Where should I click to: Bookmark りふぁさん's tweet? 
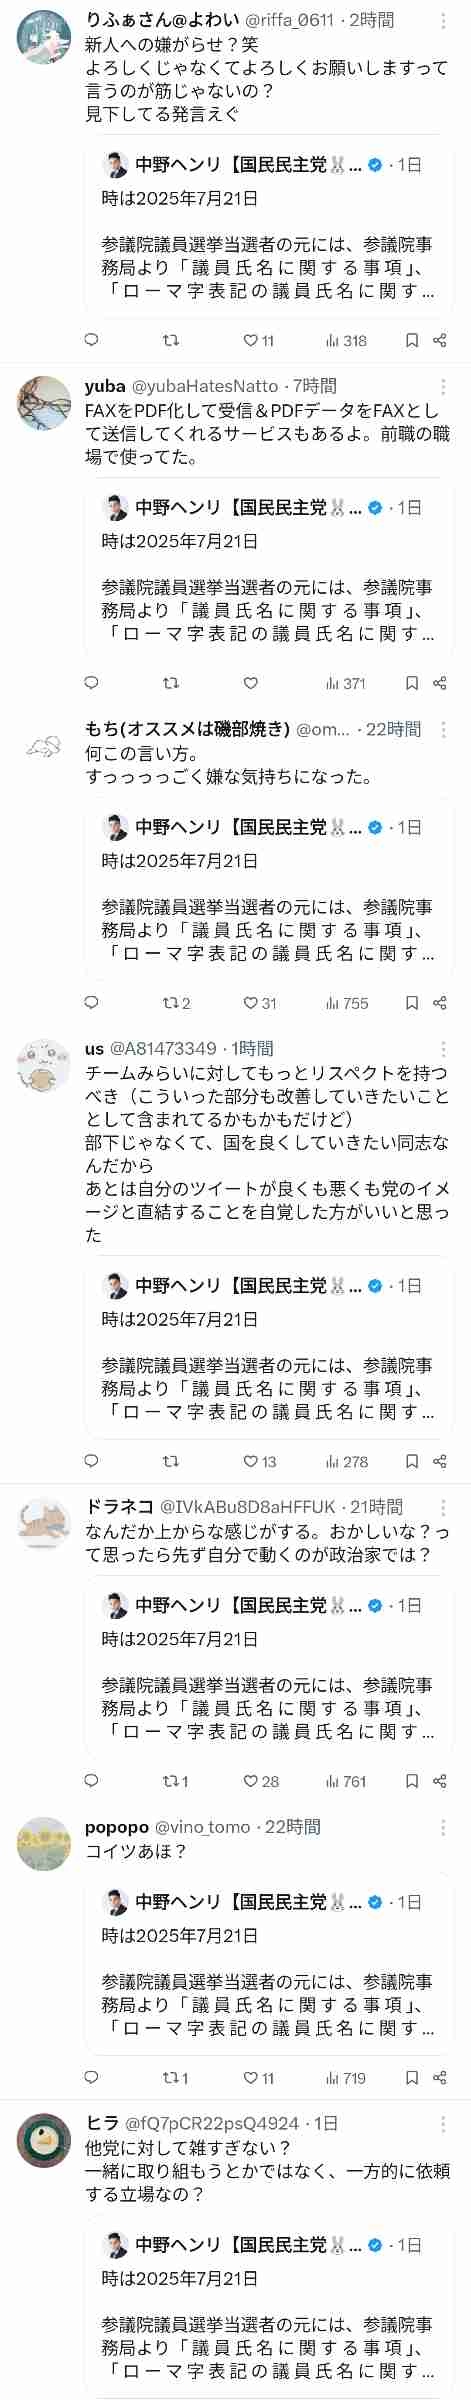[412, 340]
